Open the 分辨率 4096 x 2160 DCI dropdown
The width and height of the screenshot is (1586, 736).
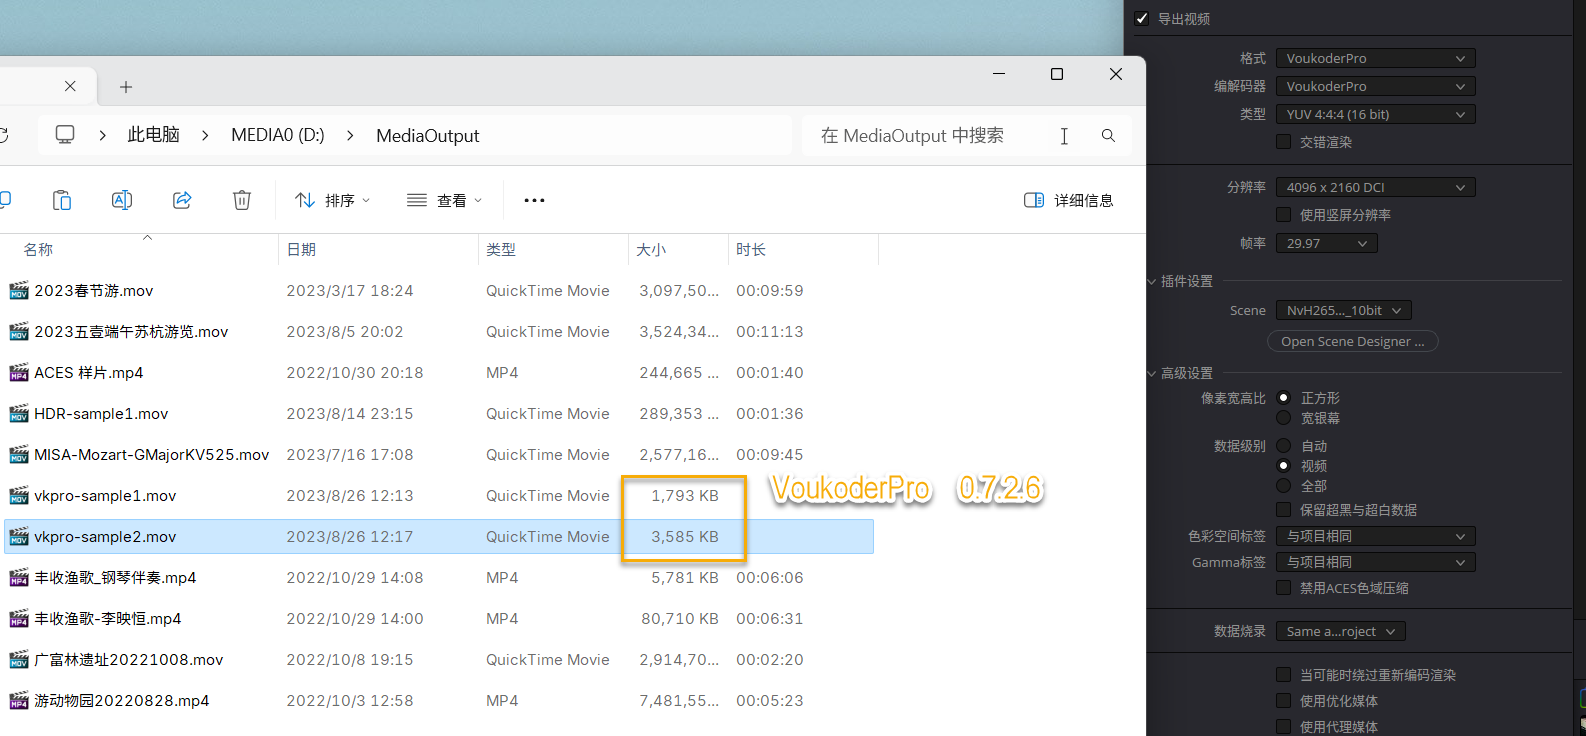tap(1375, 187)
